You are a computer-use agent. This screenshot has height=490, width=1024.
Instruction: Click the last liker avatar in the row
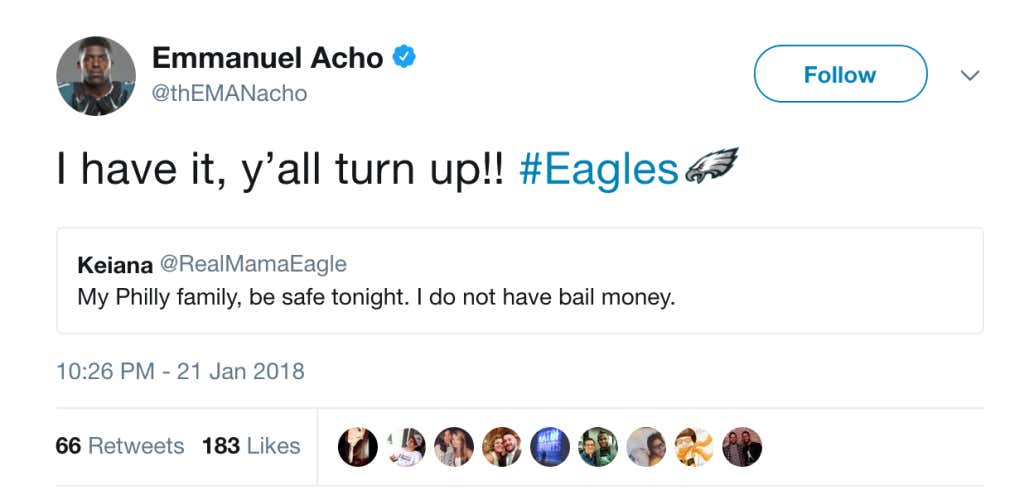pos(742,447)
